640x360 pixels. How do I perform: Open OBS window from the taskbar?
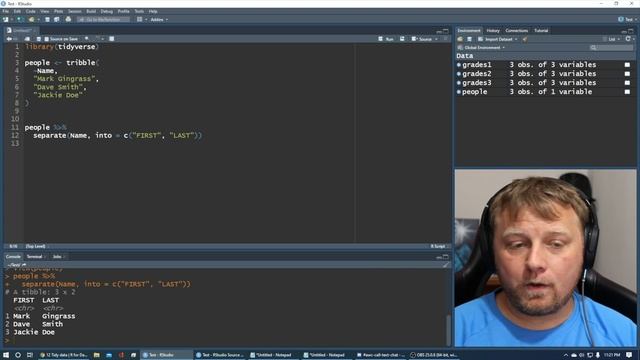(434, 355)
